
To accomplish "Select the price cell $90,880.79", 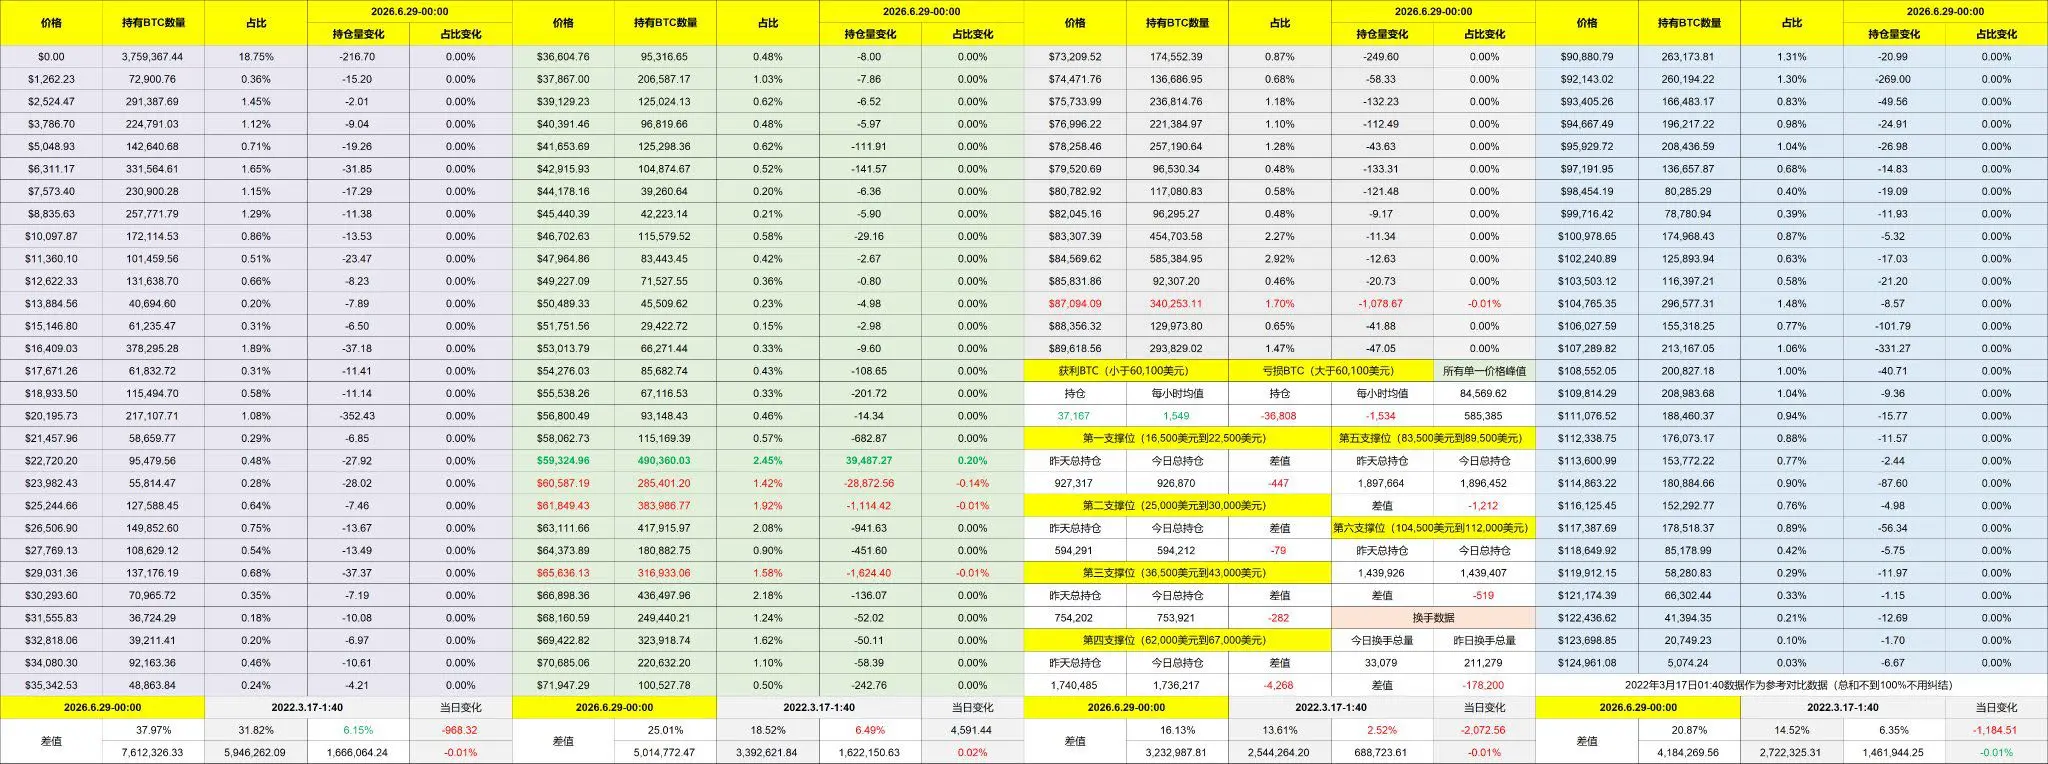I will (1587, 57).
